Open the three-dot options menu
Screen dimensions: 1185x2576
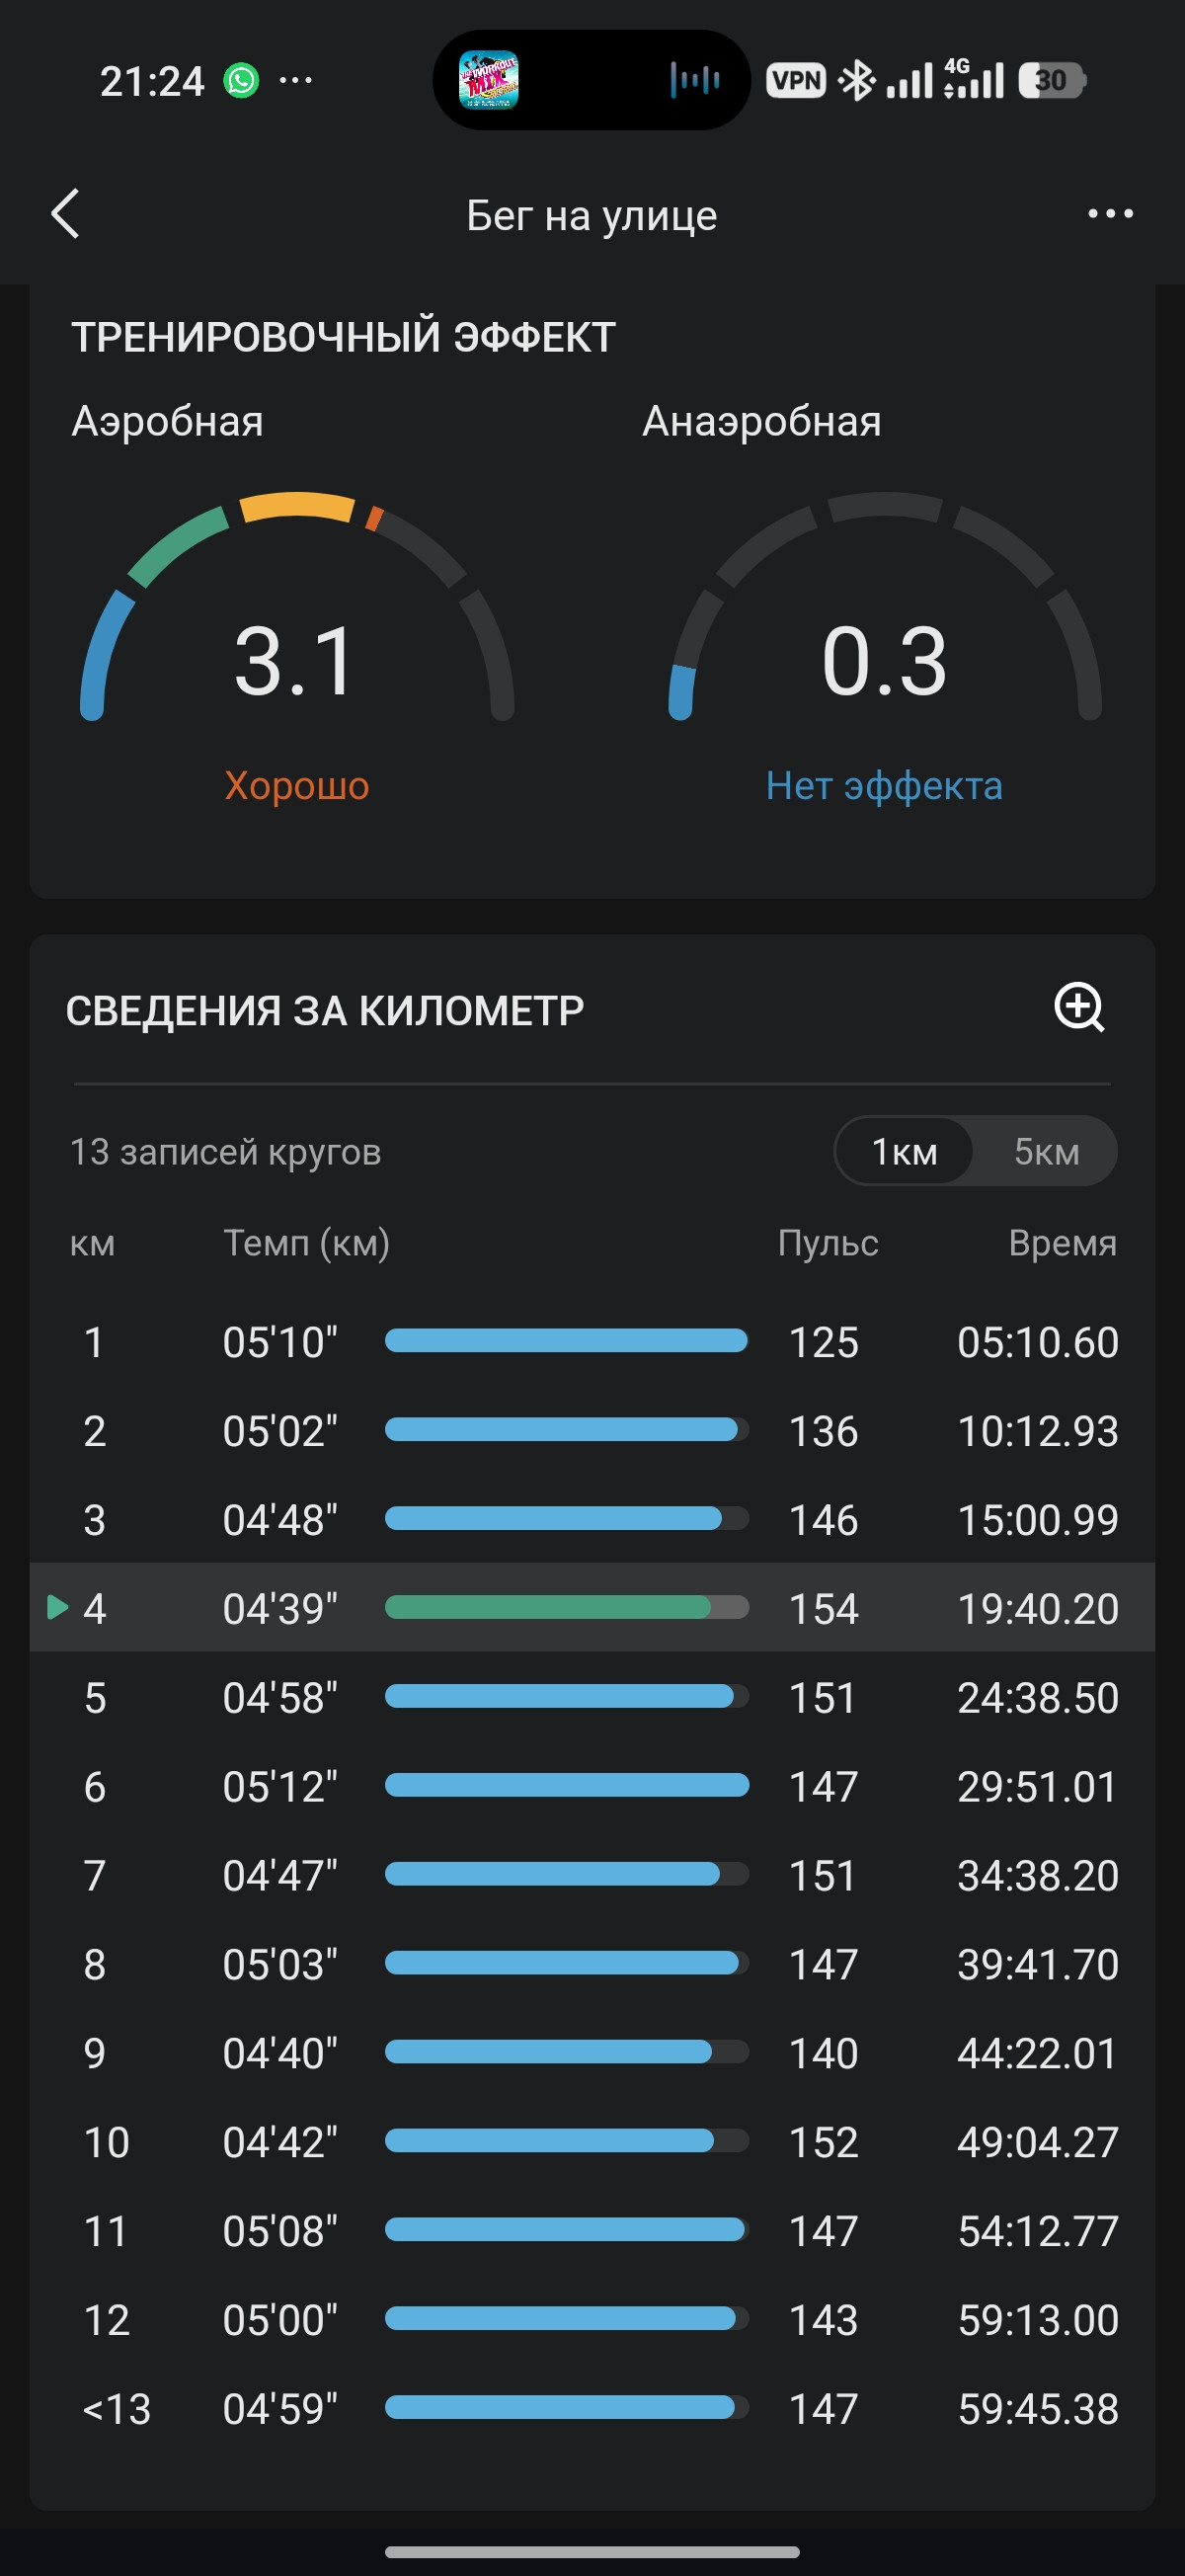pyautogui.click(x=1110, y=214)
